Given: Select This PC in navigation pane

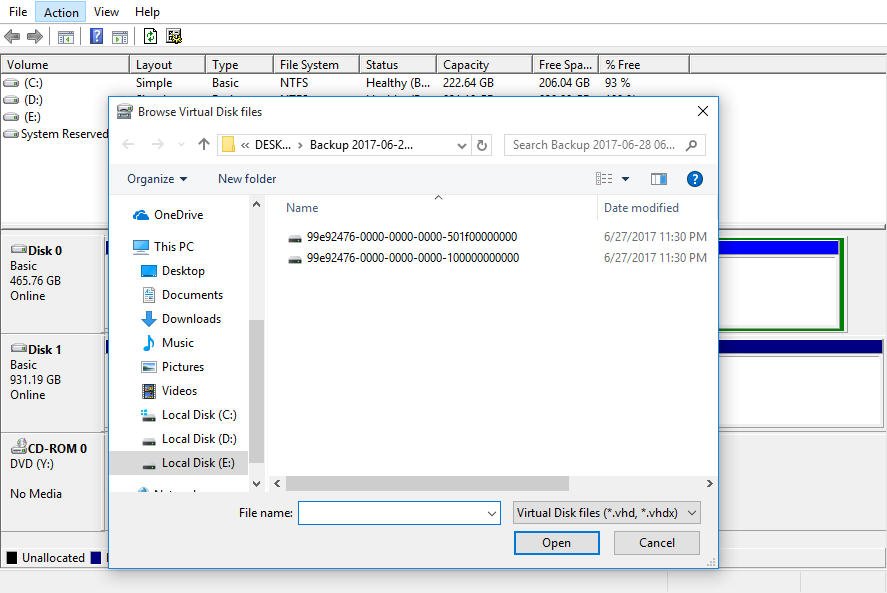Looking at the screenshot, I should (163, 247).
